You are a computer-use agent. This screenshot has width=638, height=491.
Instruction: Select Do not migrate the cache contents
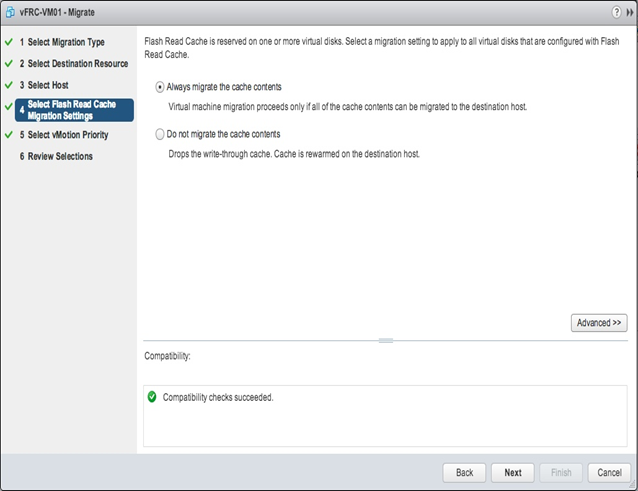(x=160, y=134)
